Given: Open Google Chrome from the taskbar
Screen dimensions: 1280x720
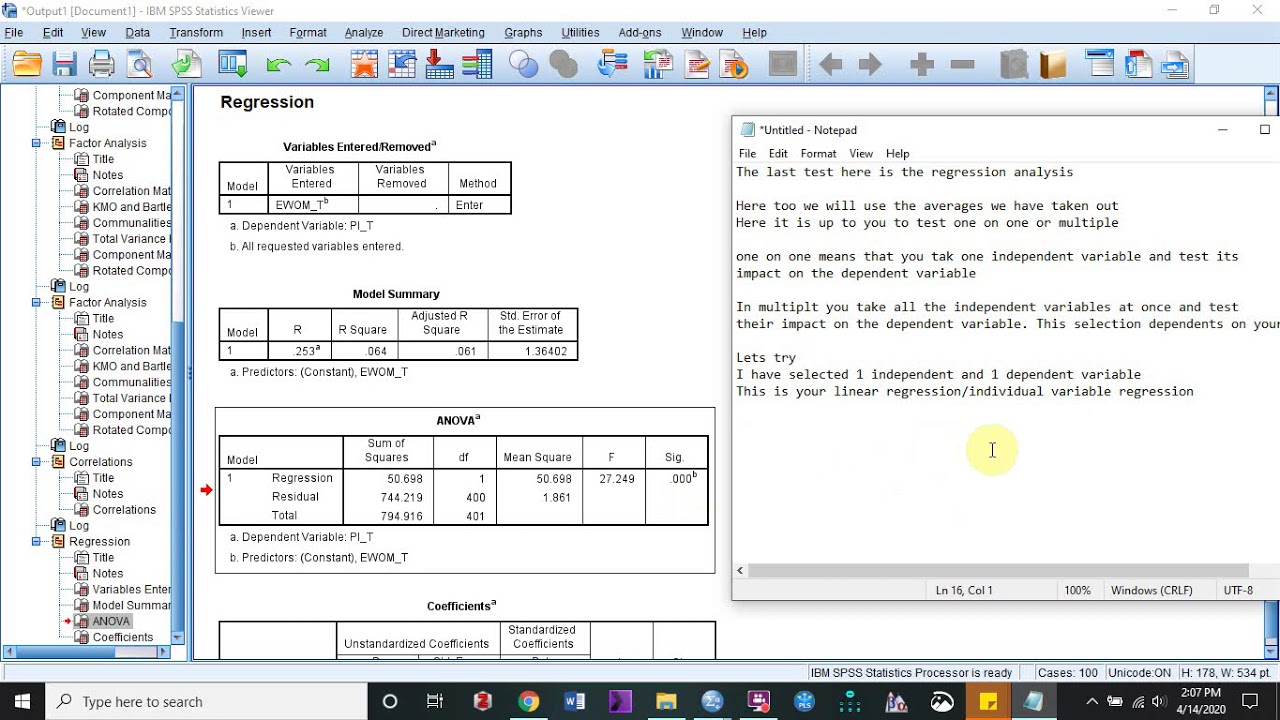Looking at the screenshot, I should coord(528,702).
